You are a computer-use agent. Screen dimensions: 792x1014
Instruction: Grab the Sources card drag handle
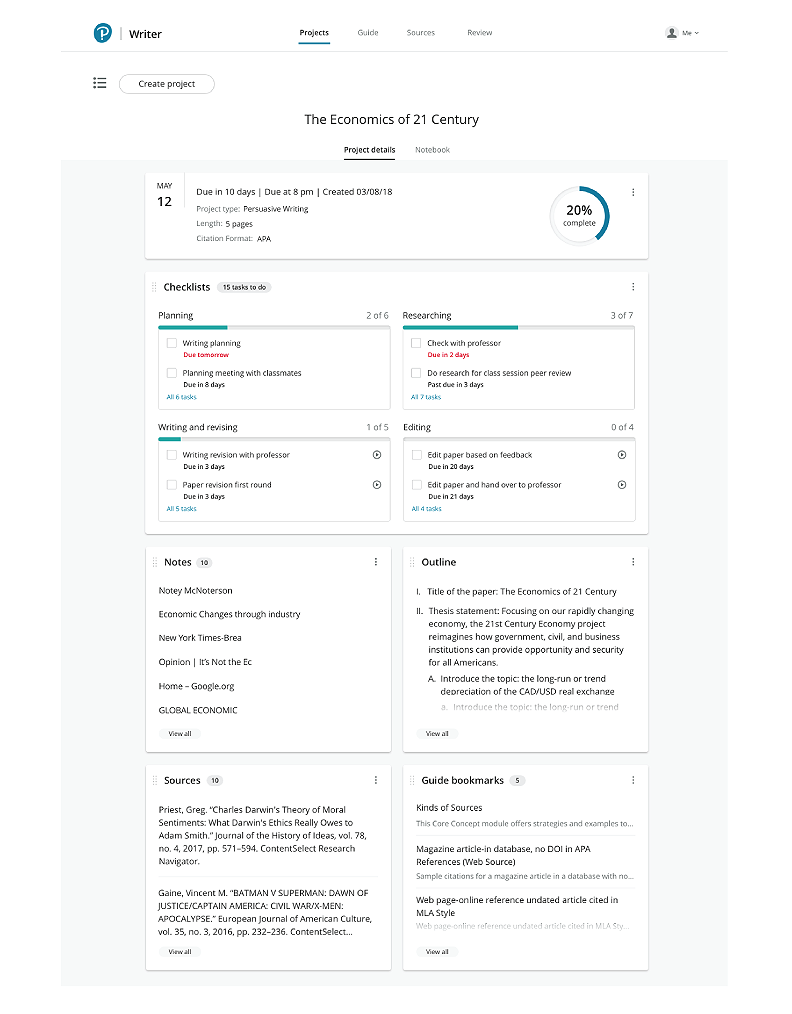point(155,781)
